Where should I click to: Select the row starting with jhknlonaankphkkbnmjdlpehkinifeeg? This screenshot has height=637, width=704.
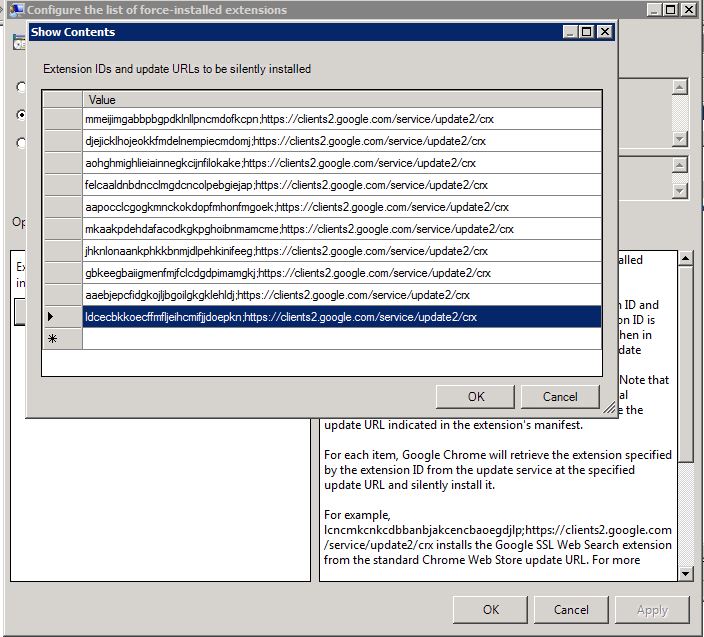[342, 251]
